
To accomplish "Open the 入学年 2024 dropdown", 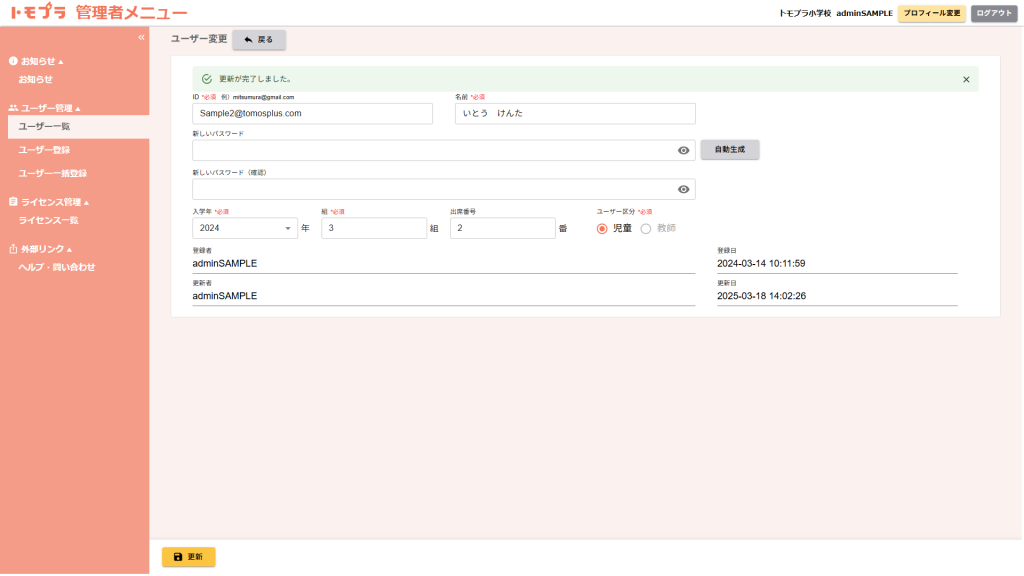I will coord(245,228).
